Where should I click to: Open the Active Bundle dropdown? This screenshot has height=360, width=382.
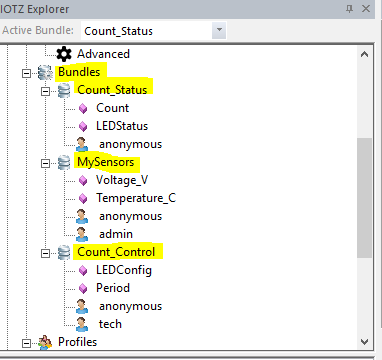tap(219, 30)
